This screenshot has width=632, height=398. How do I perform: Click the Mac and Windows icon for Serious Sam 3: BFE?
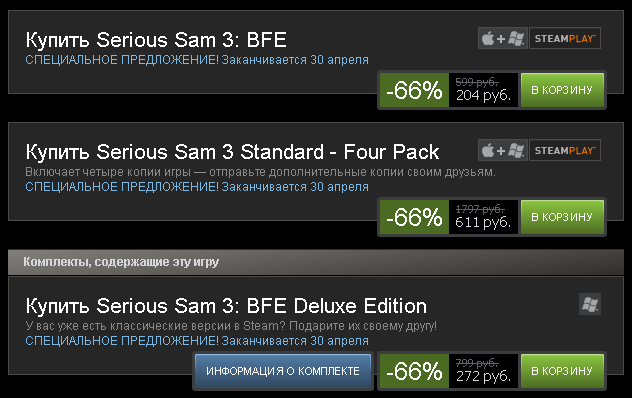tap(503, 38)
